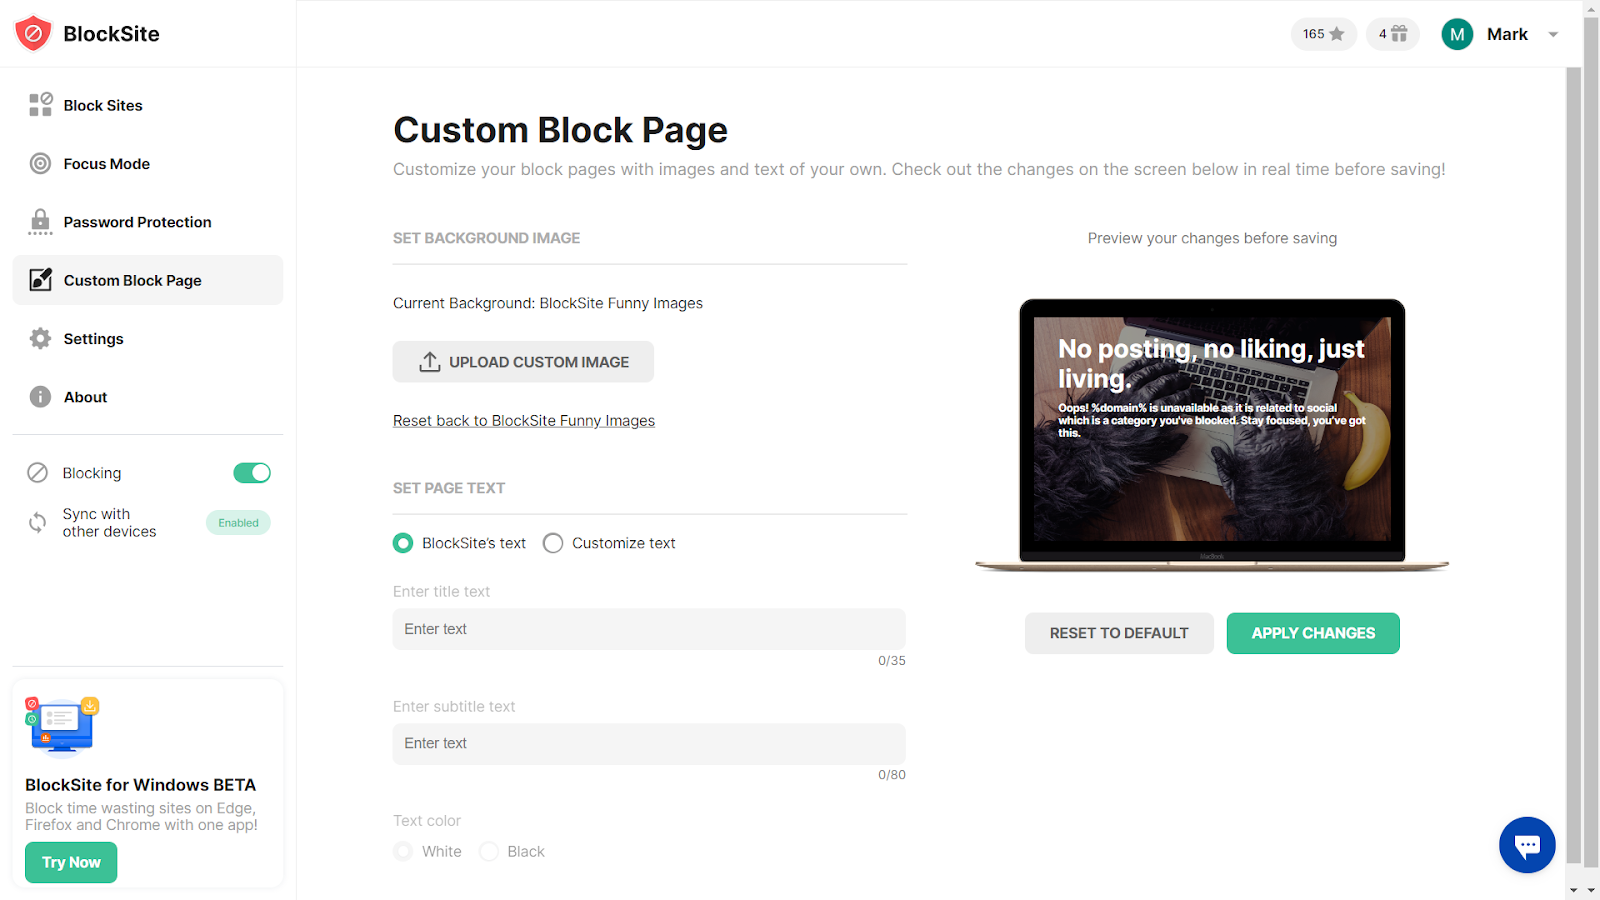Expand the Mark account dropdown arrow

[x=1553, y=34]
